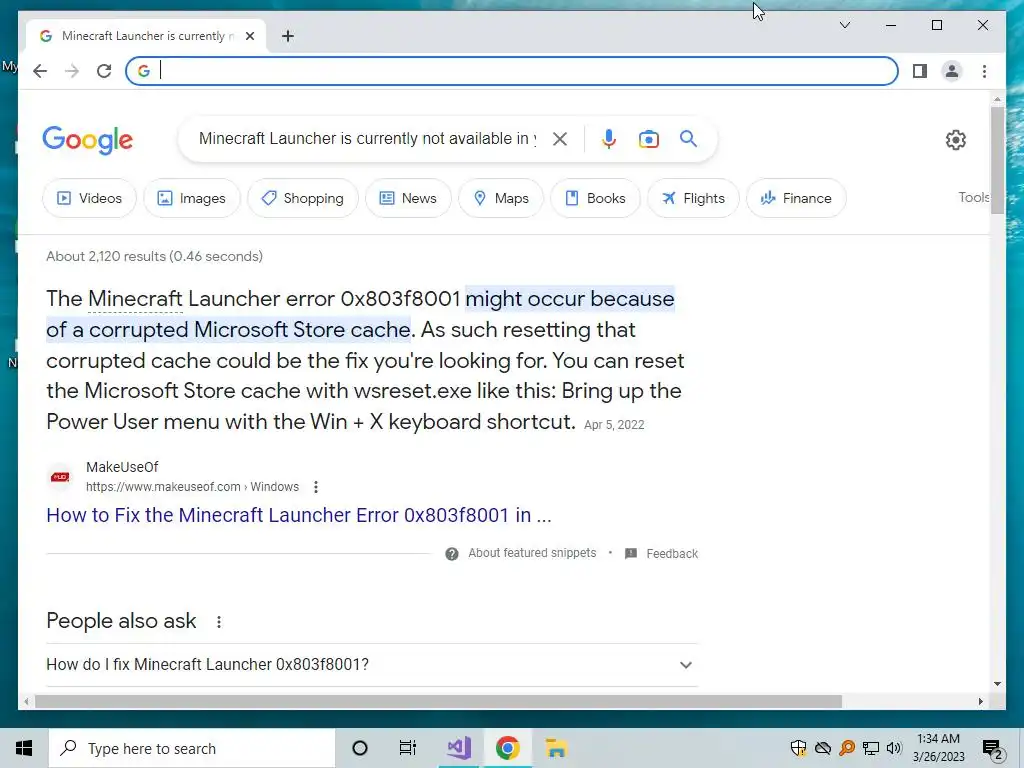The height and width of the screenshot is (768, 1024).
Task: Click the Apr 5, 2022 snippet date
Action: [614, 425]
